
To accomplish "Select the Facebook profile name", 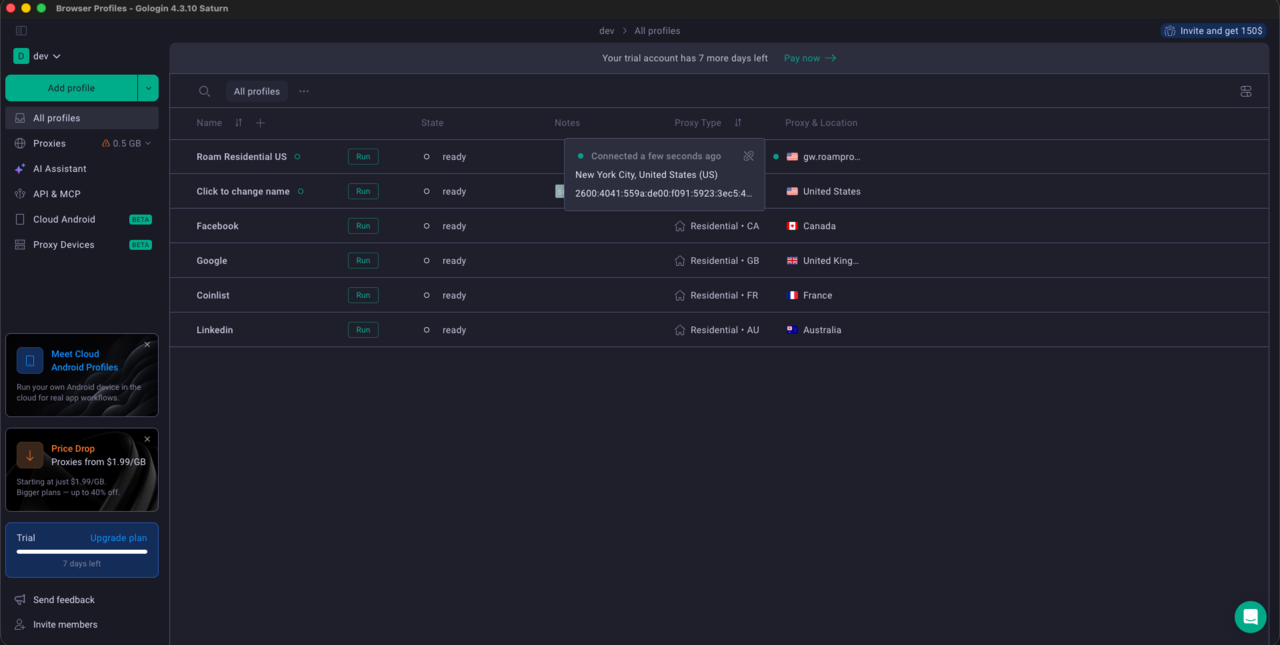I will [217, 226].
